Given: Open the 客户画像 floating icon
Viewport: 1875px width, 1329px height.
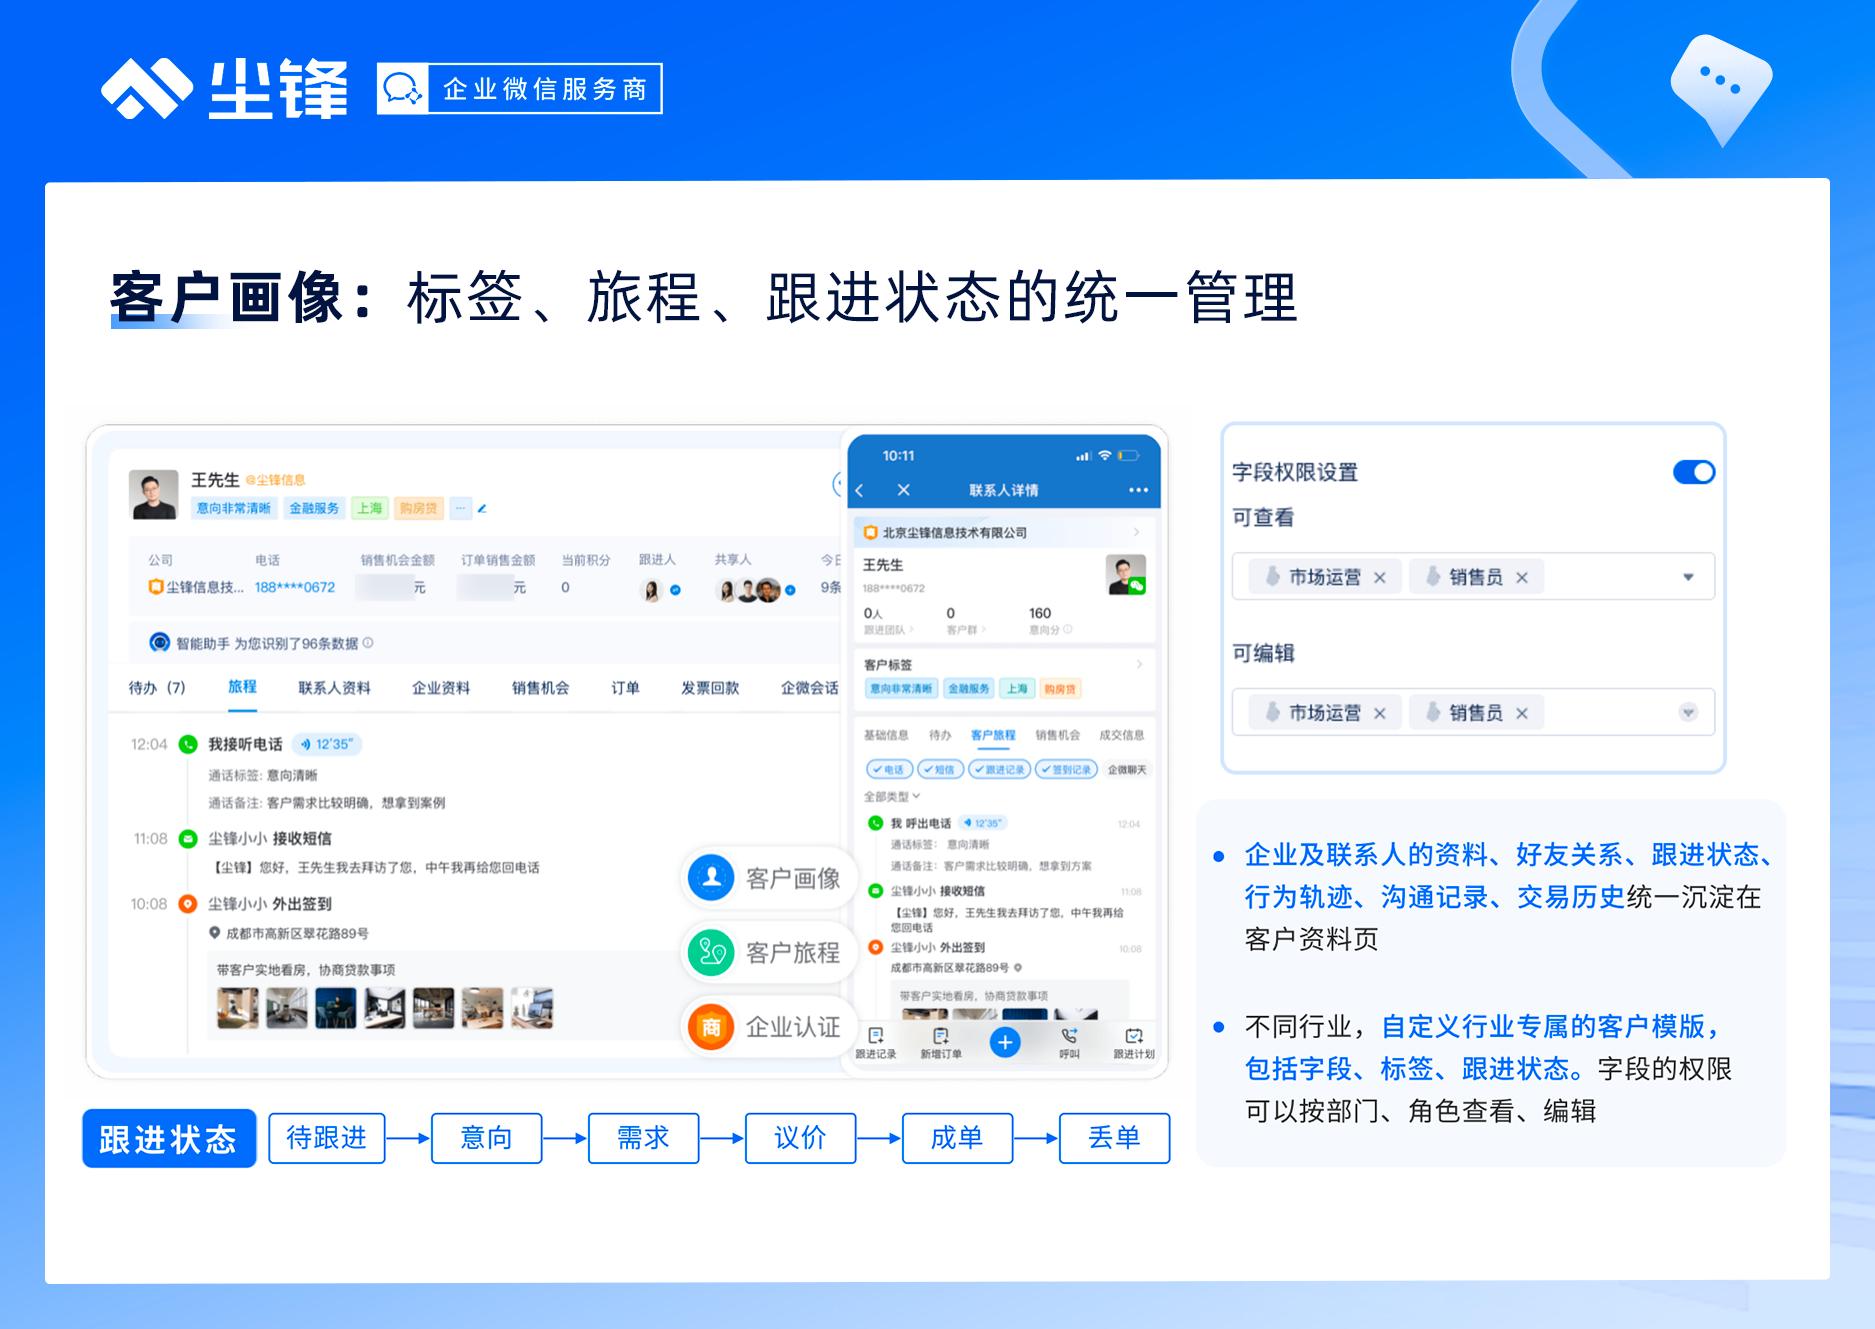Looking at the screenshot, I should click(x=768, y=879).
